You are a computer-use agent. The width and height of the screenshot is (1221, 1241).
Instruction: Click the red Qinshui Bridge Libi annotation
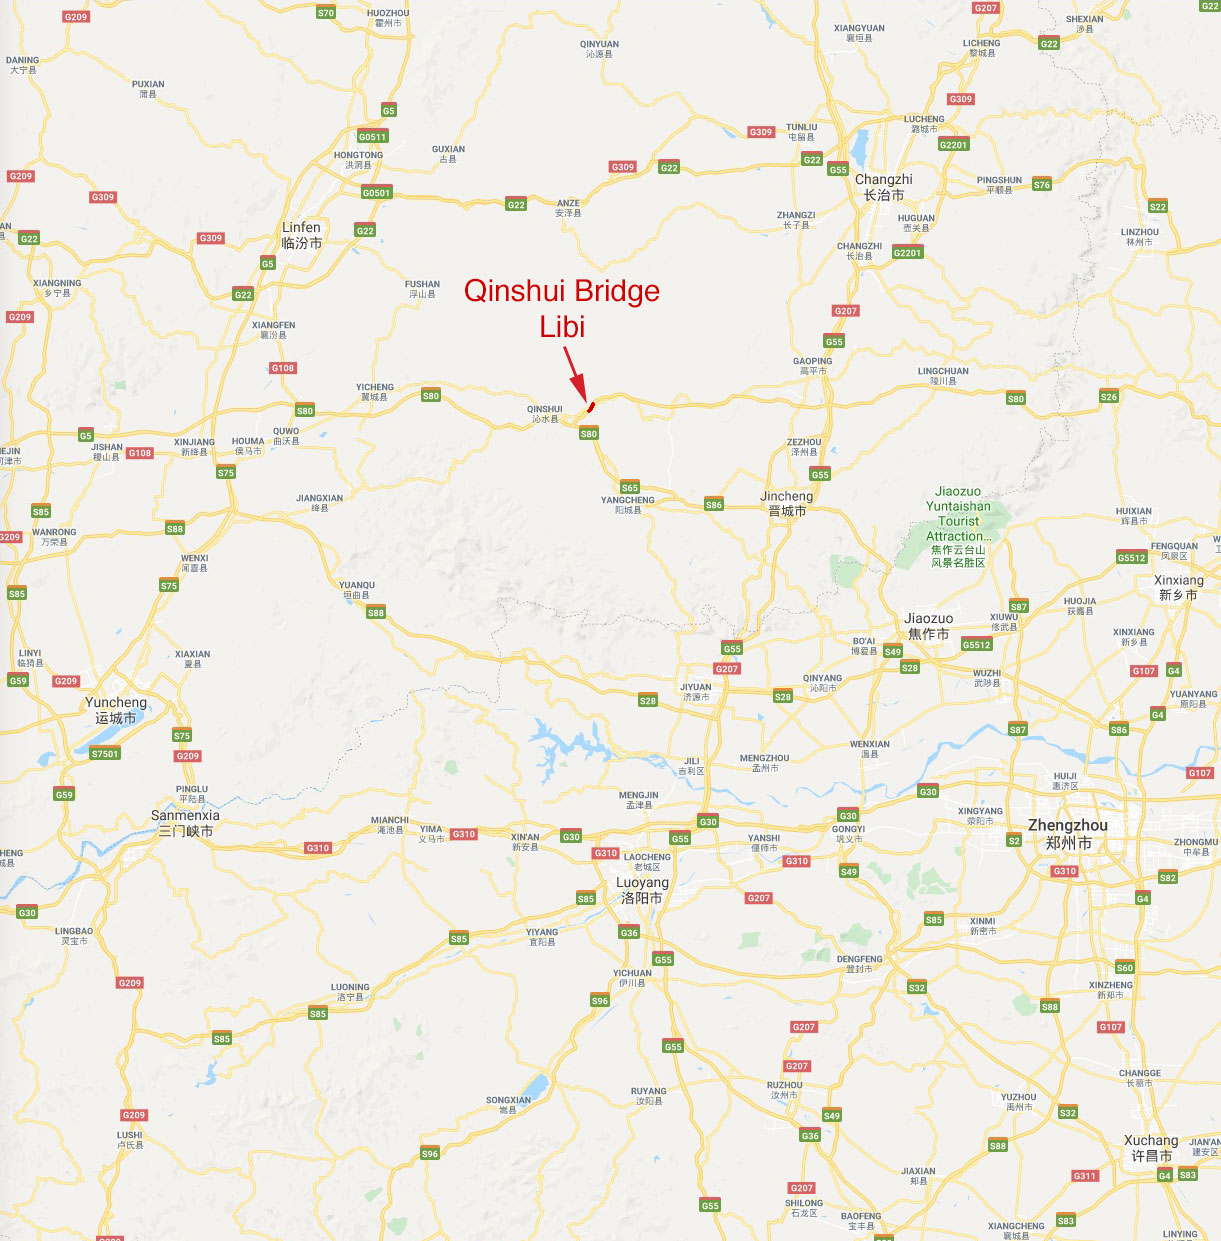[562, 308]
